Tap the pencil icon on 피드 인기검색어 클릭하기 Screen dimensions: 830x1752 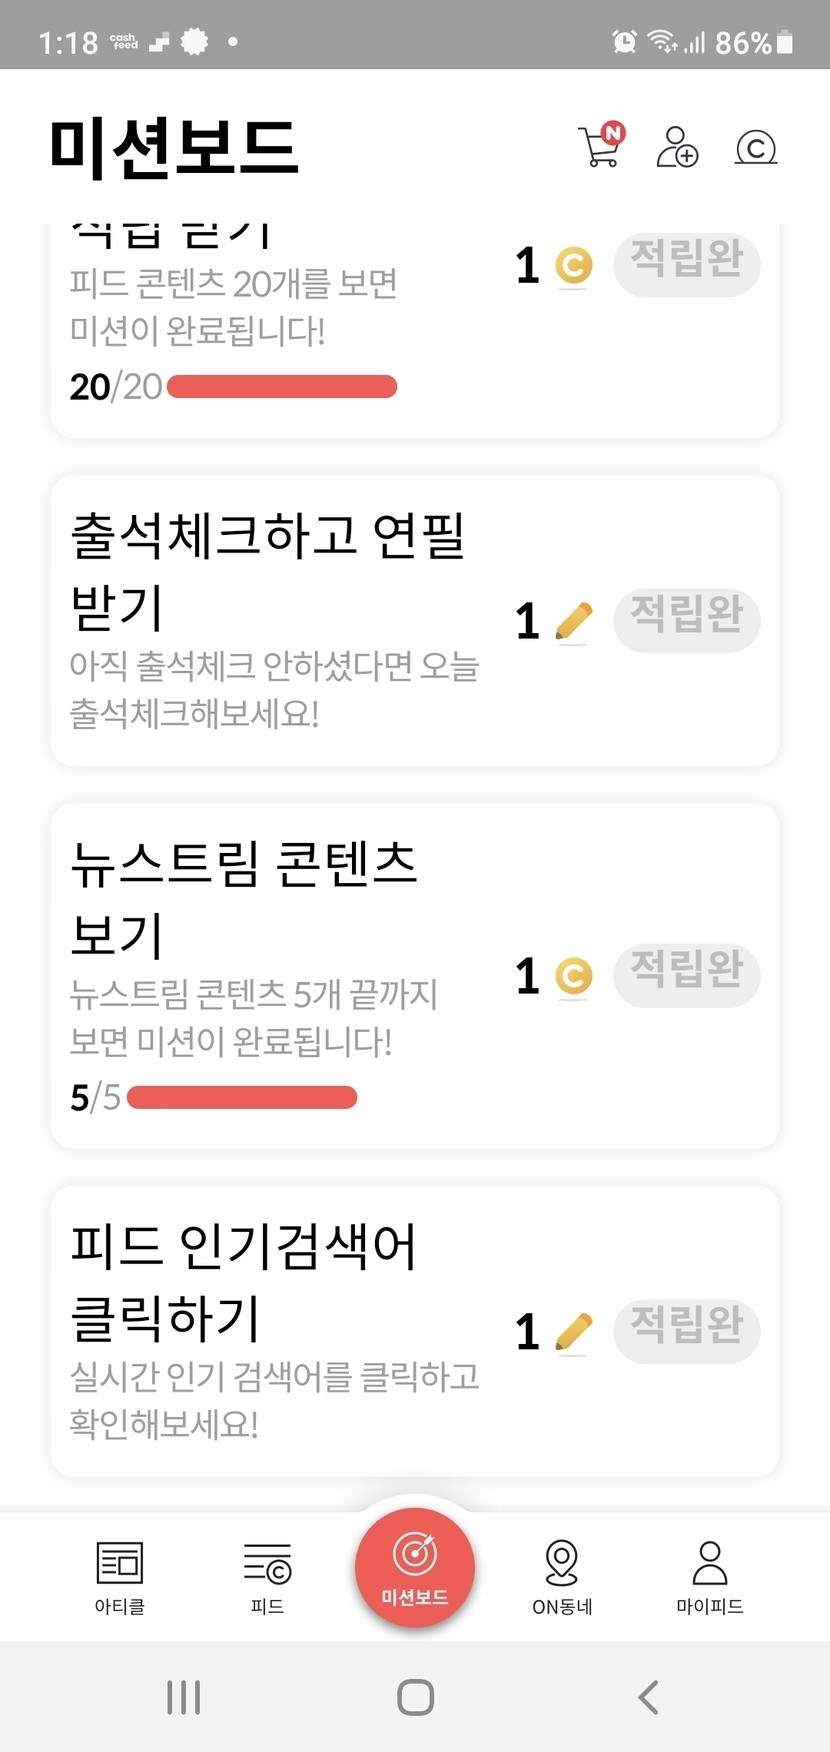[x=573, y=1332]
